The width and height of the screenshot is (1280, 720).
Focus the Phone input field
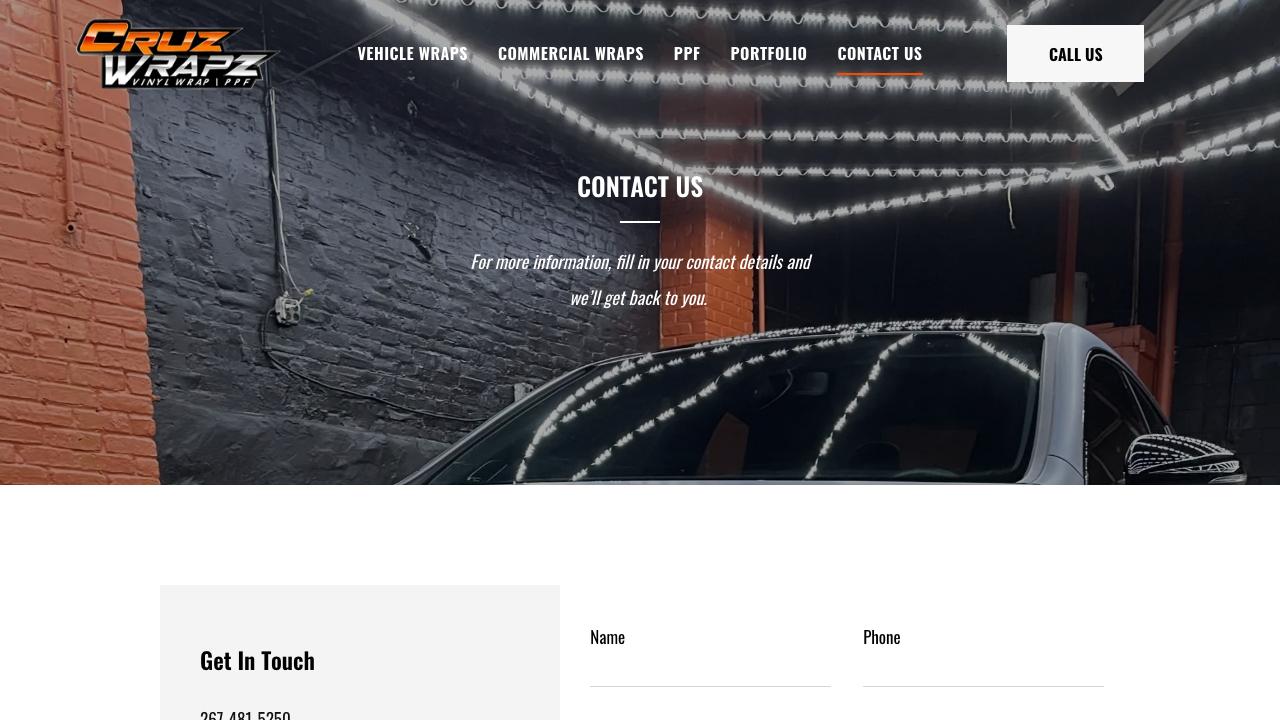983,669
